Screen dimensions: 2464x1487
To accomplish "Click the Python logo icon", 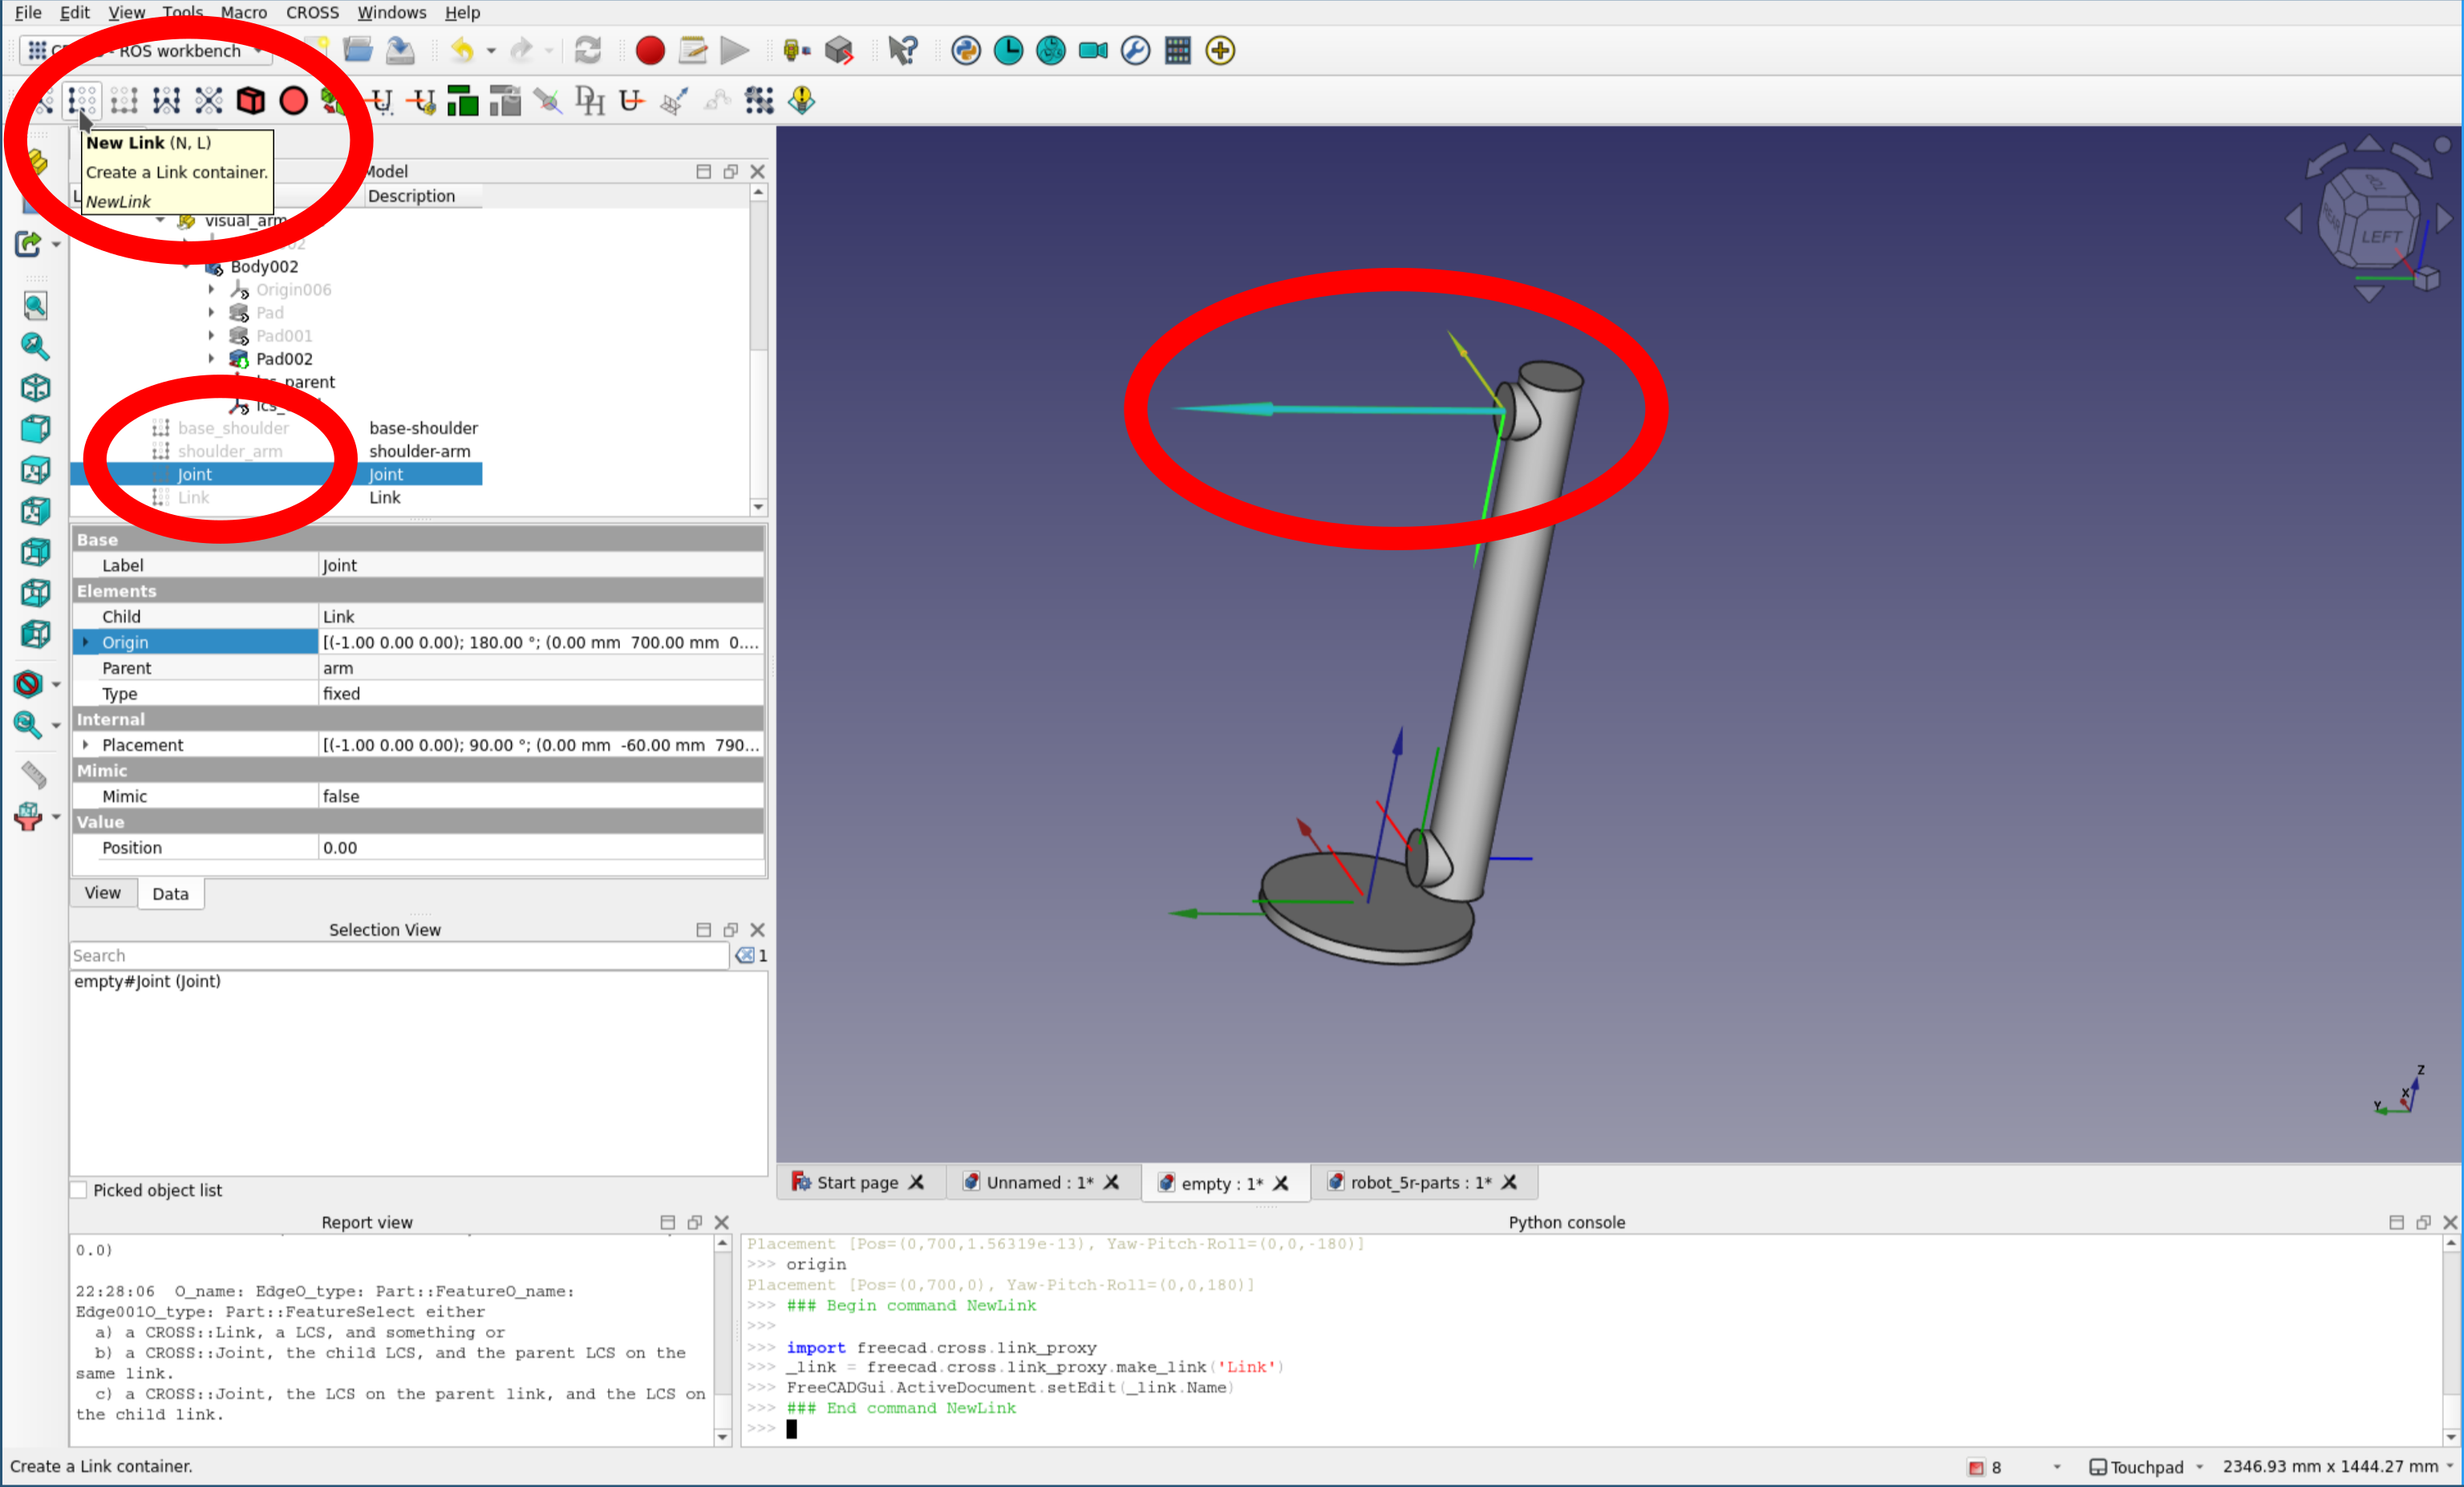I will click(x=966, y=50).
